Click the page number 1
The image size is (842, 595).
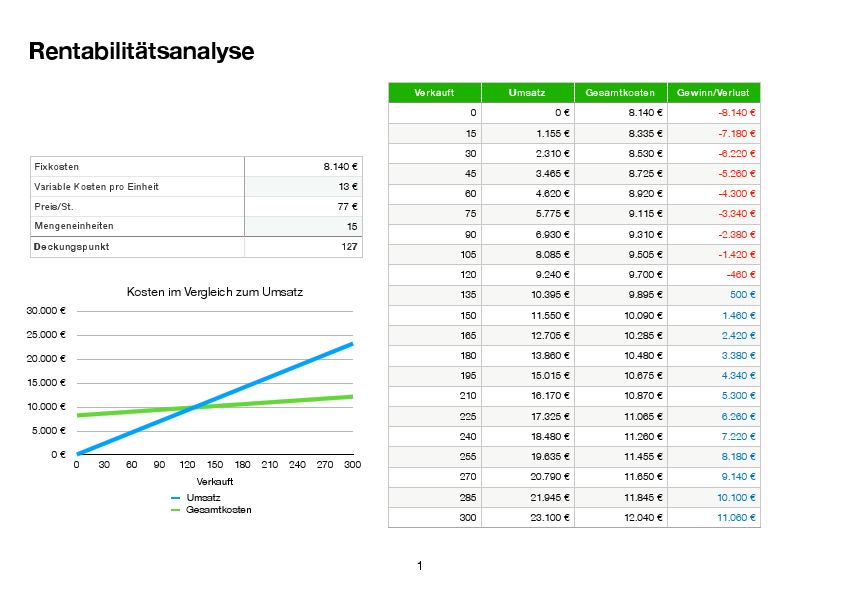click(x=419, y=565)
